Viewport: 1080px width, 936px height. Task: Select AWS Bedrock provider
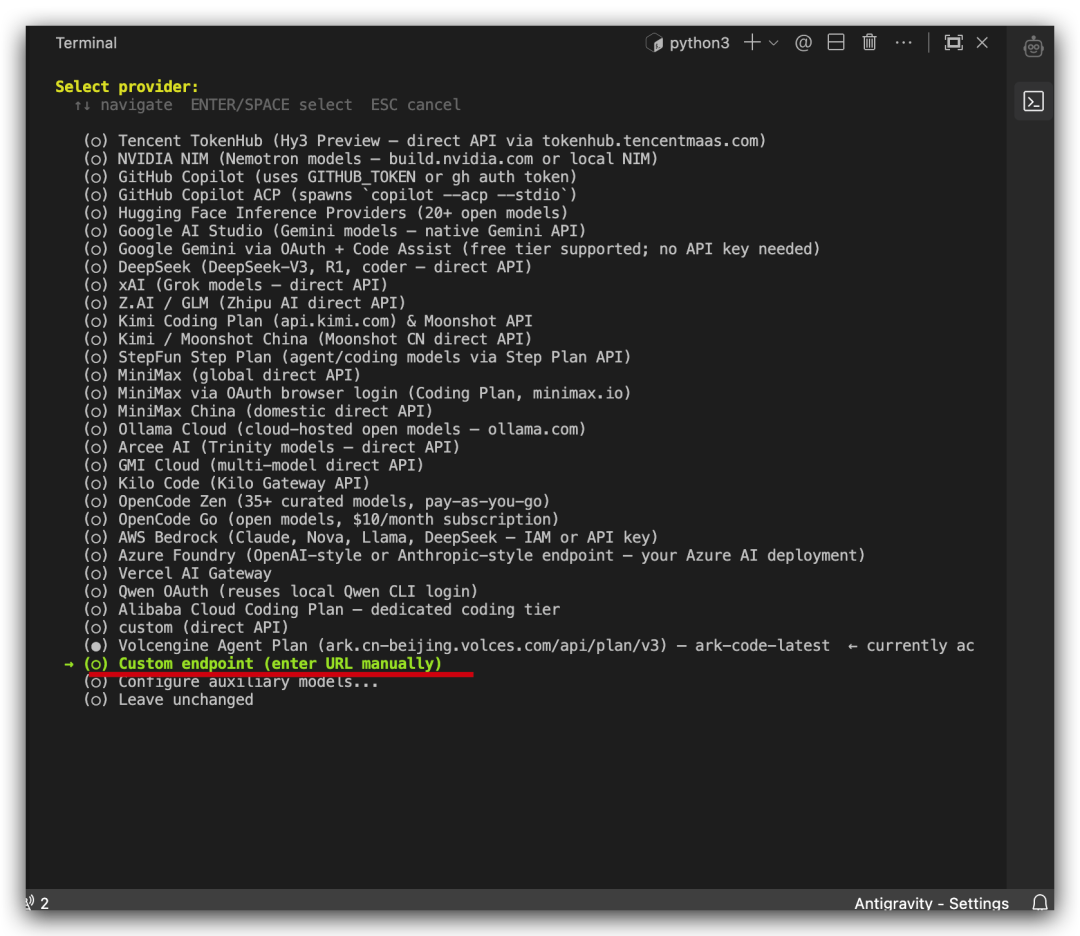[371, 537]
